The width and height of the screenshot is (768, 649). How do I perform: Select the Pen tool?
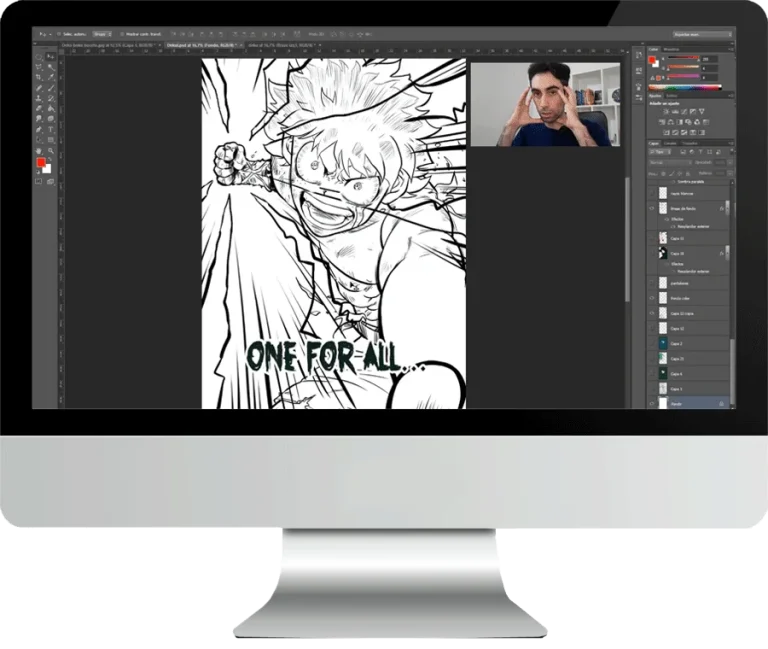(x=38, y=129)
